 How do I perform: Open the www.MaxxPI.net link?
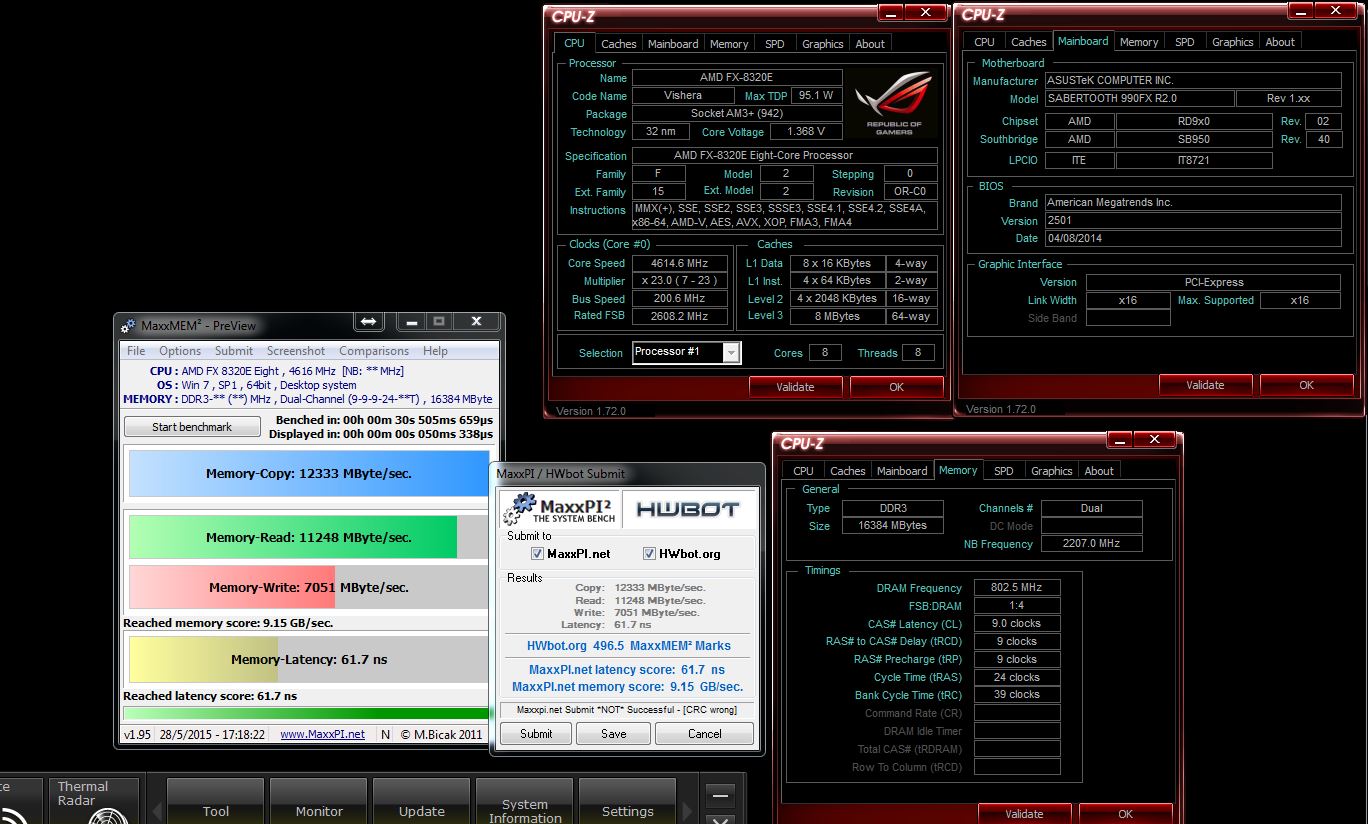pos(322,734)
